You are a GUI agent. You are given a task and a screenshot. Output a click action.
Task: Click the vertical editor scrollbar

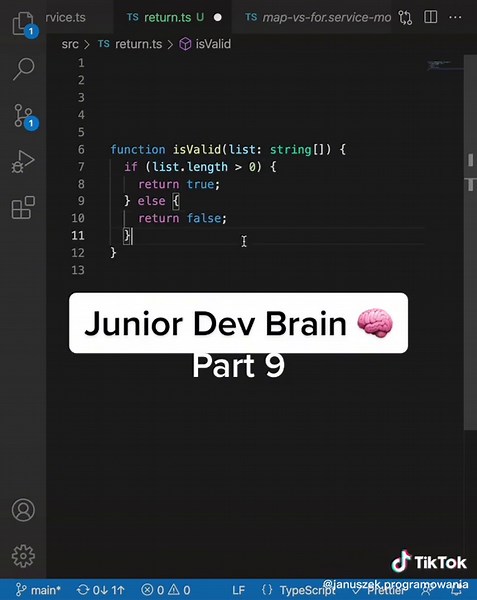click(470, 242)
